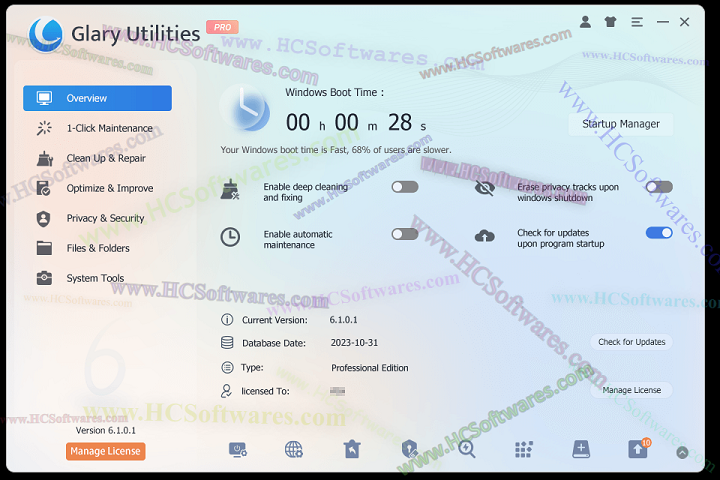The width and height of the screenshot is (720, 480).
Task: Click the orange Manage License button
Action: (106, 451)
